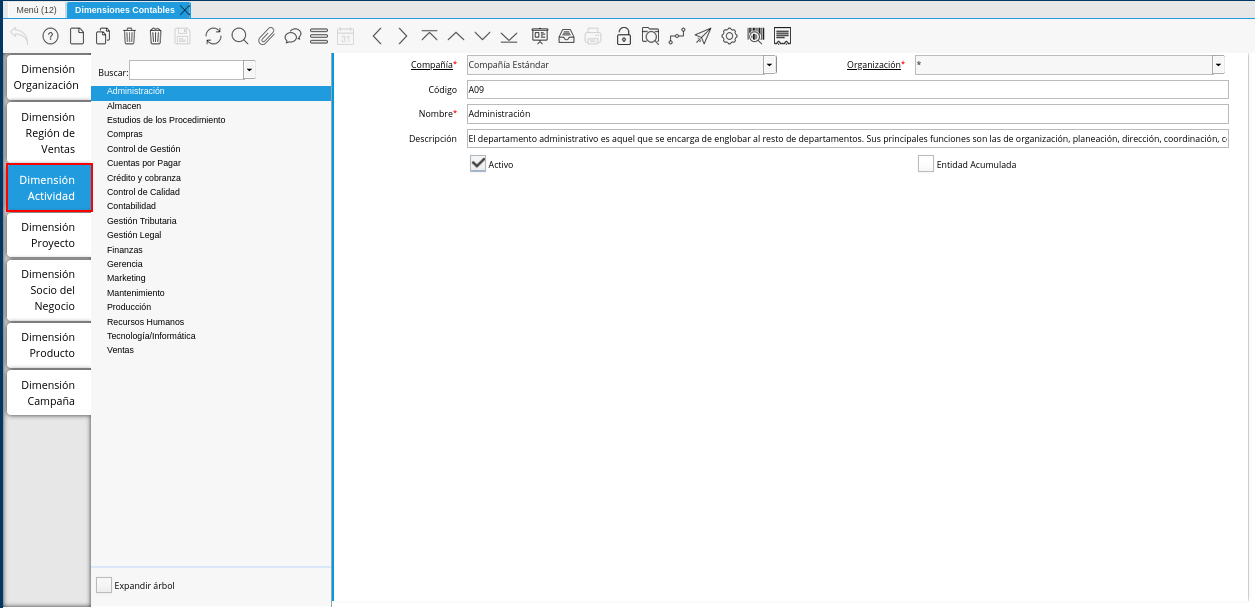Open the chat bubbles icon
This screenshot has height=608, width=1255.
(293, 37)
